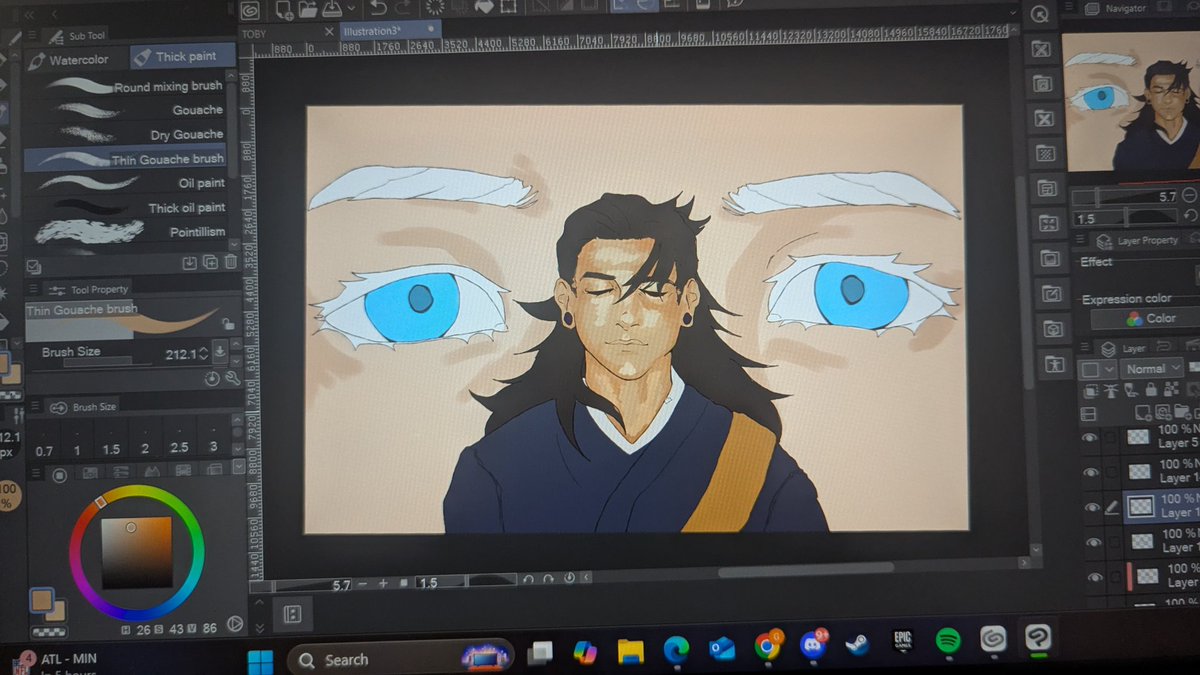The width and height of the screenshot is (1200, 675).
Task: Click the Quick Access search icon in right strip
Action: tap(1039, 14)
